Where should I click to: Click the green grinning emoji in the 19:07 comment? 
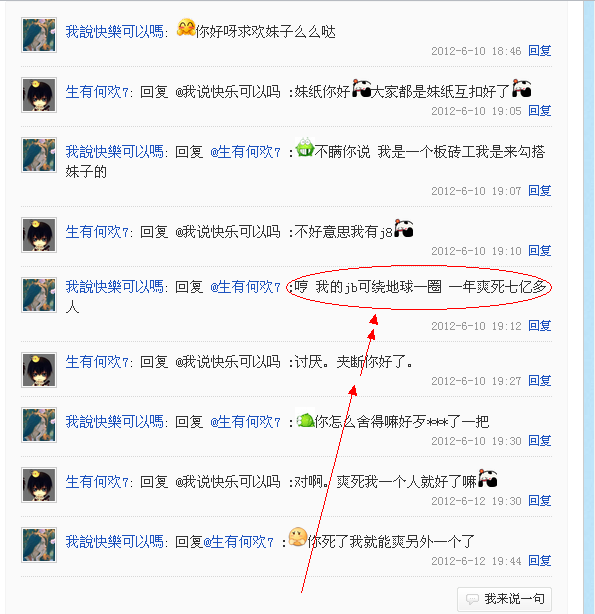point(305,148)
